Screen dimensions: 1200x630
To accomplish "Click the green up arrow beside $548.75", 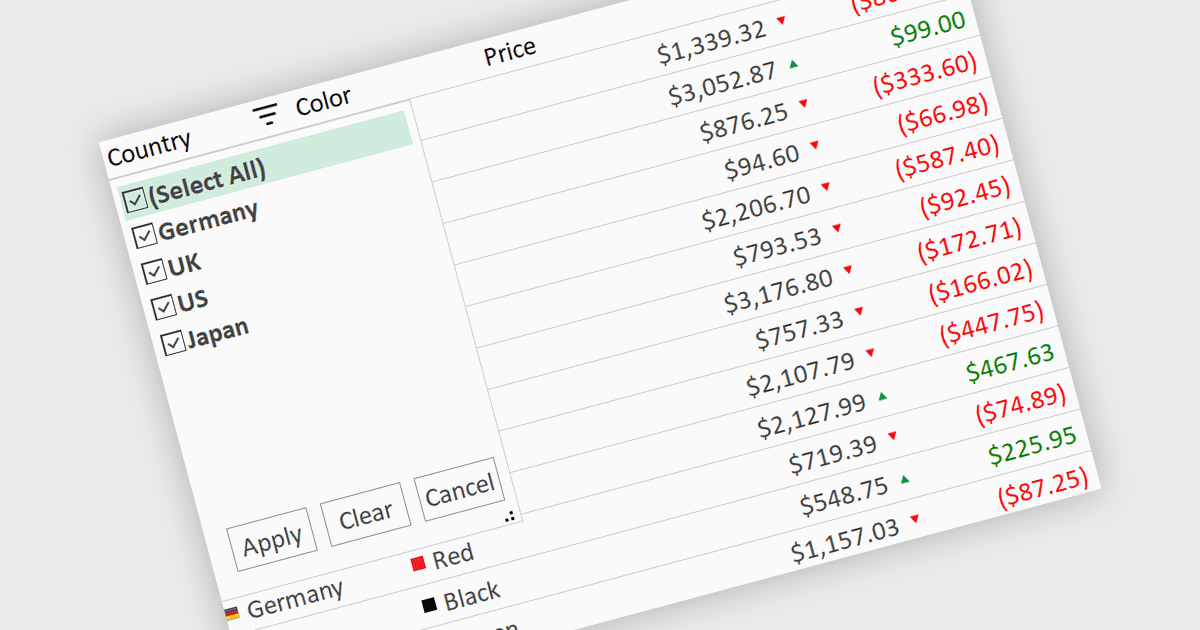I will pyautogui.click(x=905, y=480).
